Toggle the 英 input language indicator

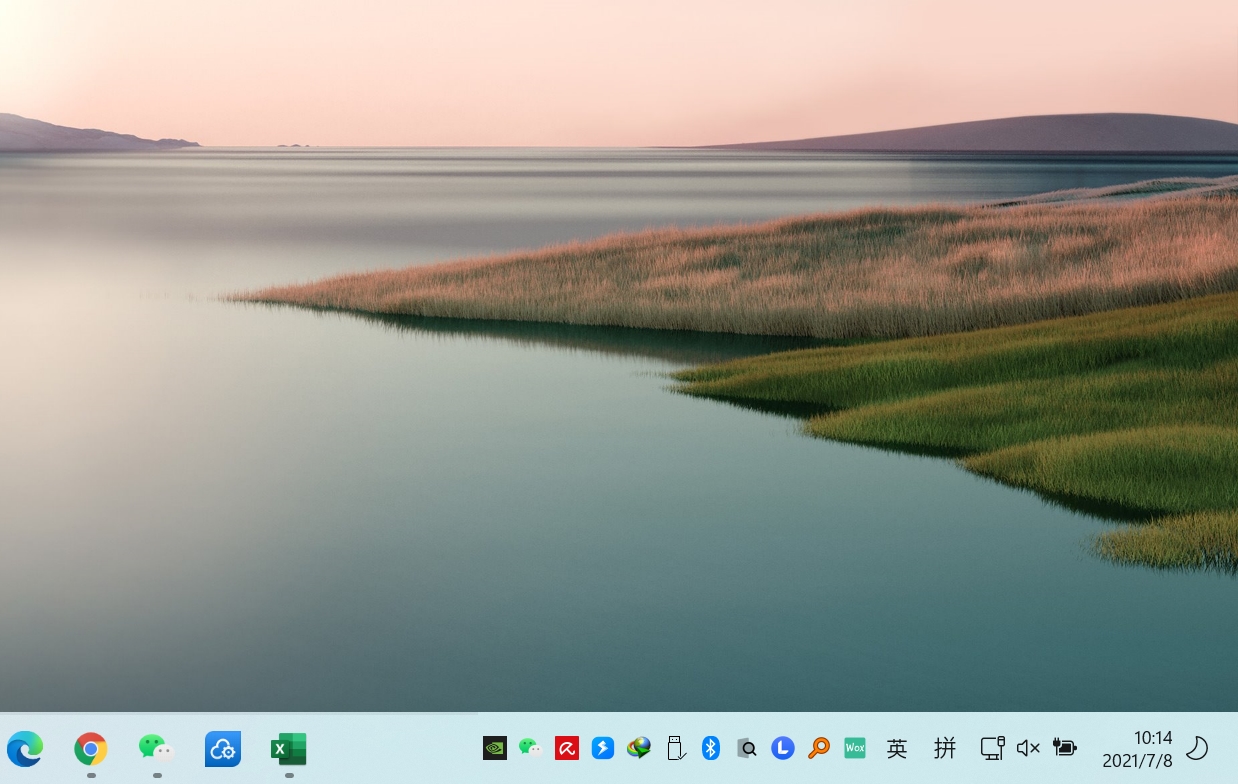click(x=897, y=748)
